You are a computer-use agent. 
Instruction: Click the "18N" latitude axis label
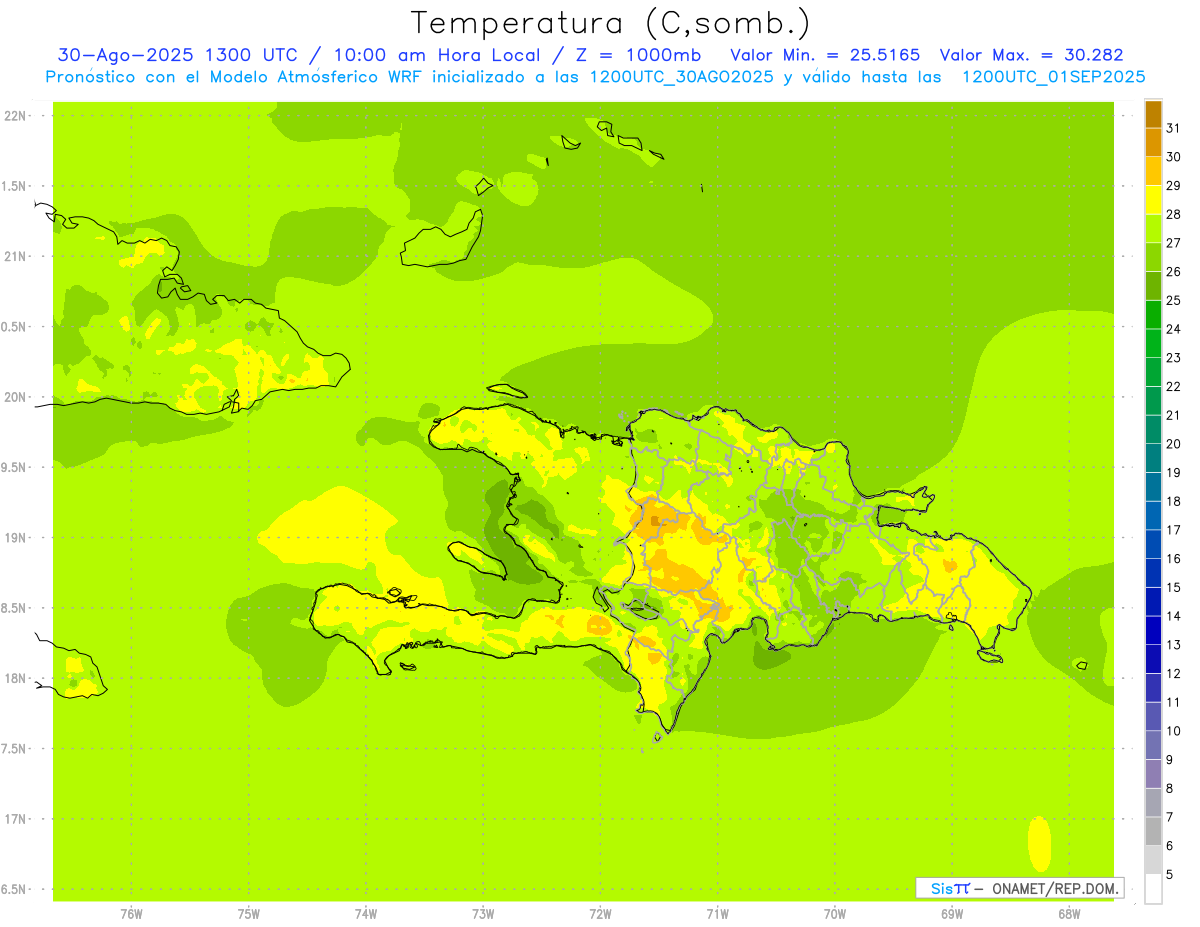(15, 678)
